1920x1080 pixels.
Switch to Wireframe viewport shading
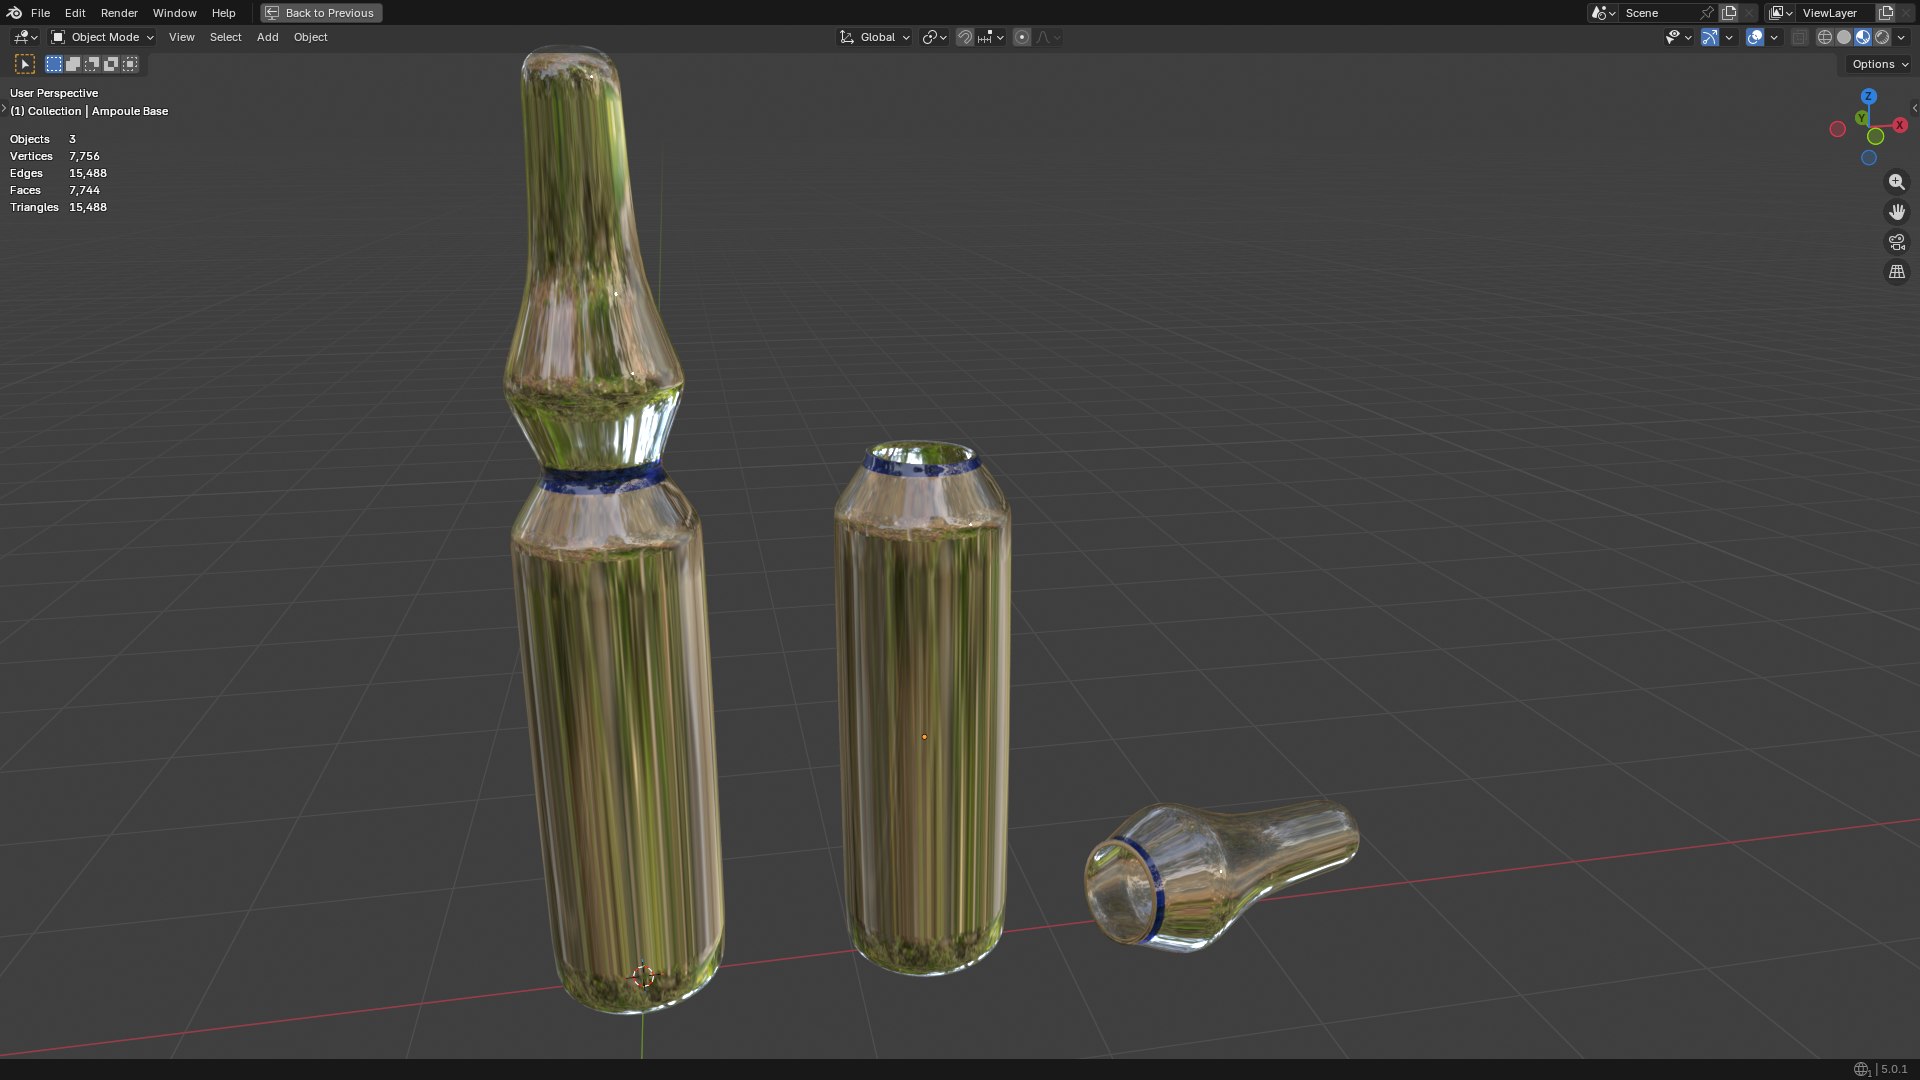[1824, 37]
